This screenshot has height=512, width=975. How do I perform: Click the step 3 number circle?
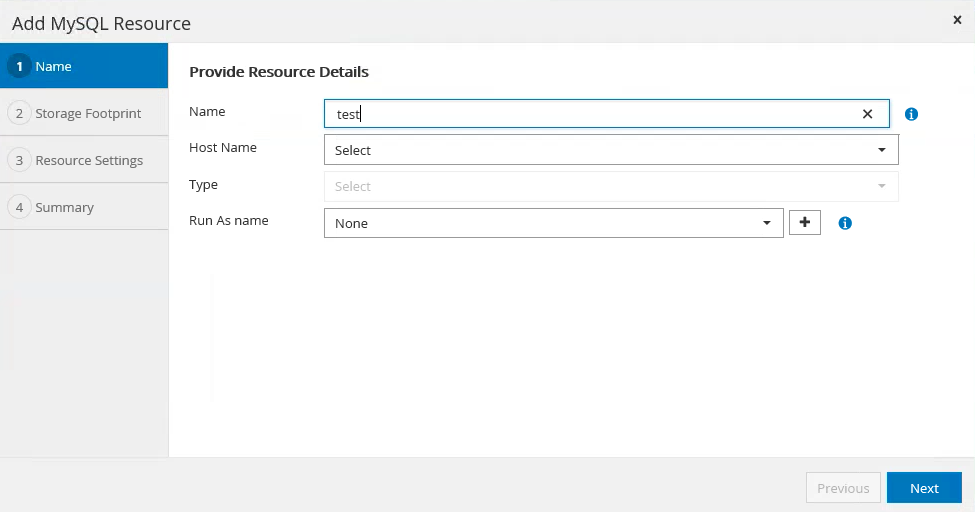click(19, 160)
